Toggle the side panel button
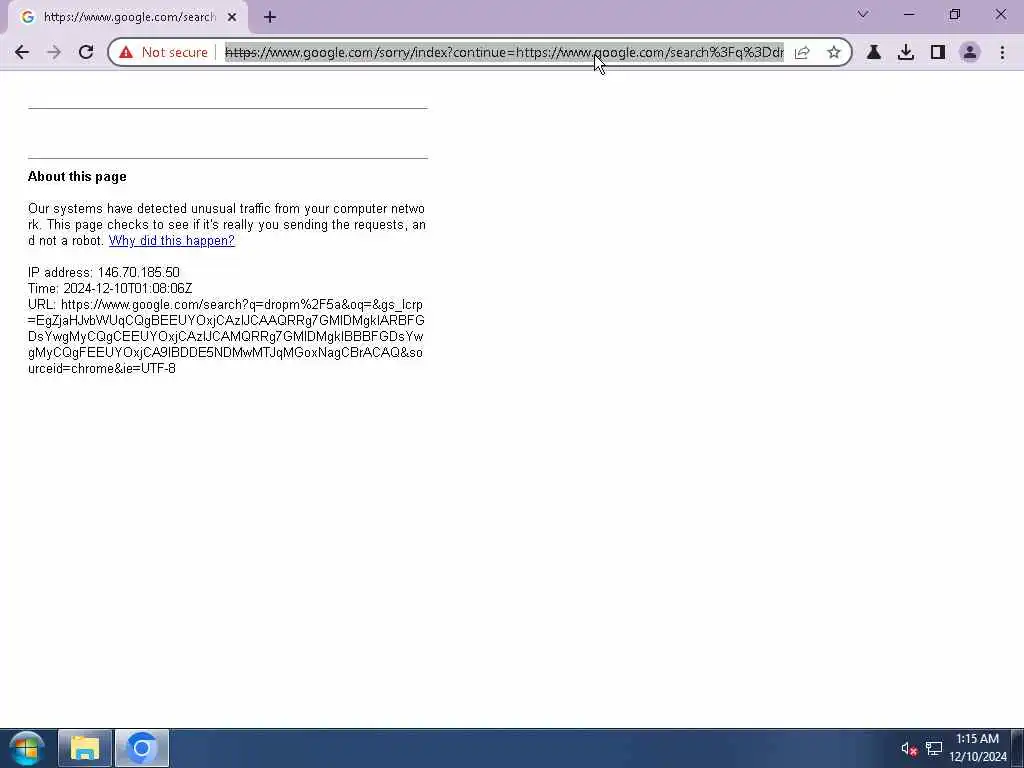 pyautogui.click(x=938, y=52)
